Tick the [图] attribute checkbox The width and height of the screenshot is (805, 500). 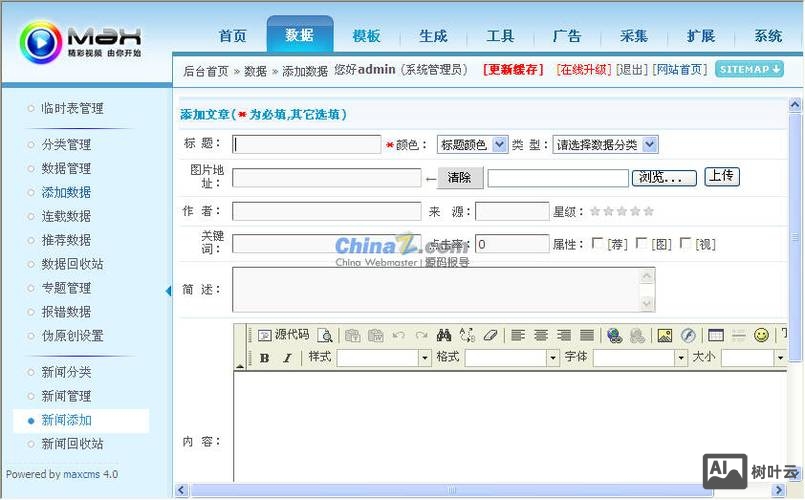click(641, 243)
